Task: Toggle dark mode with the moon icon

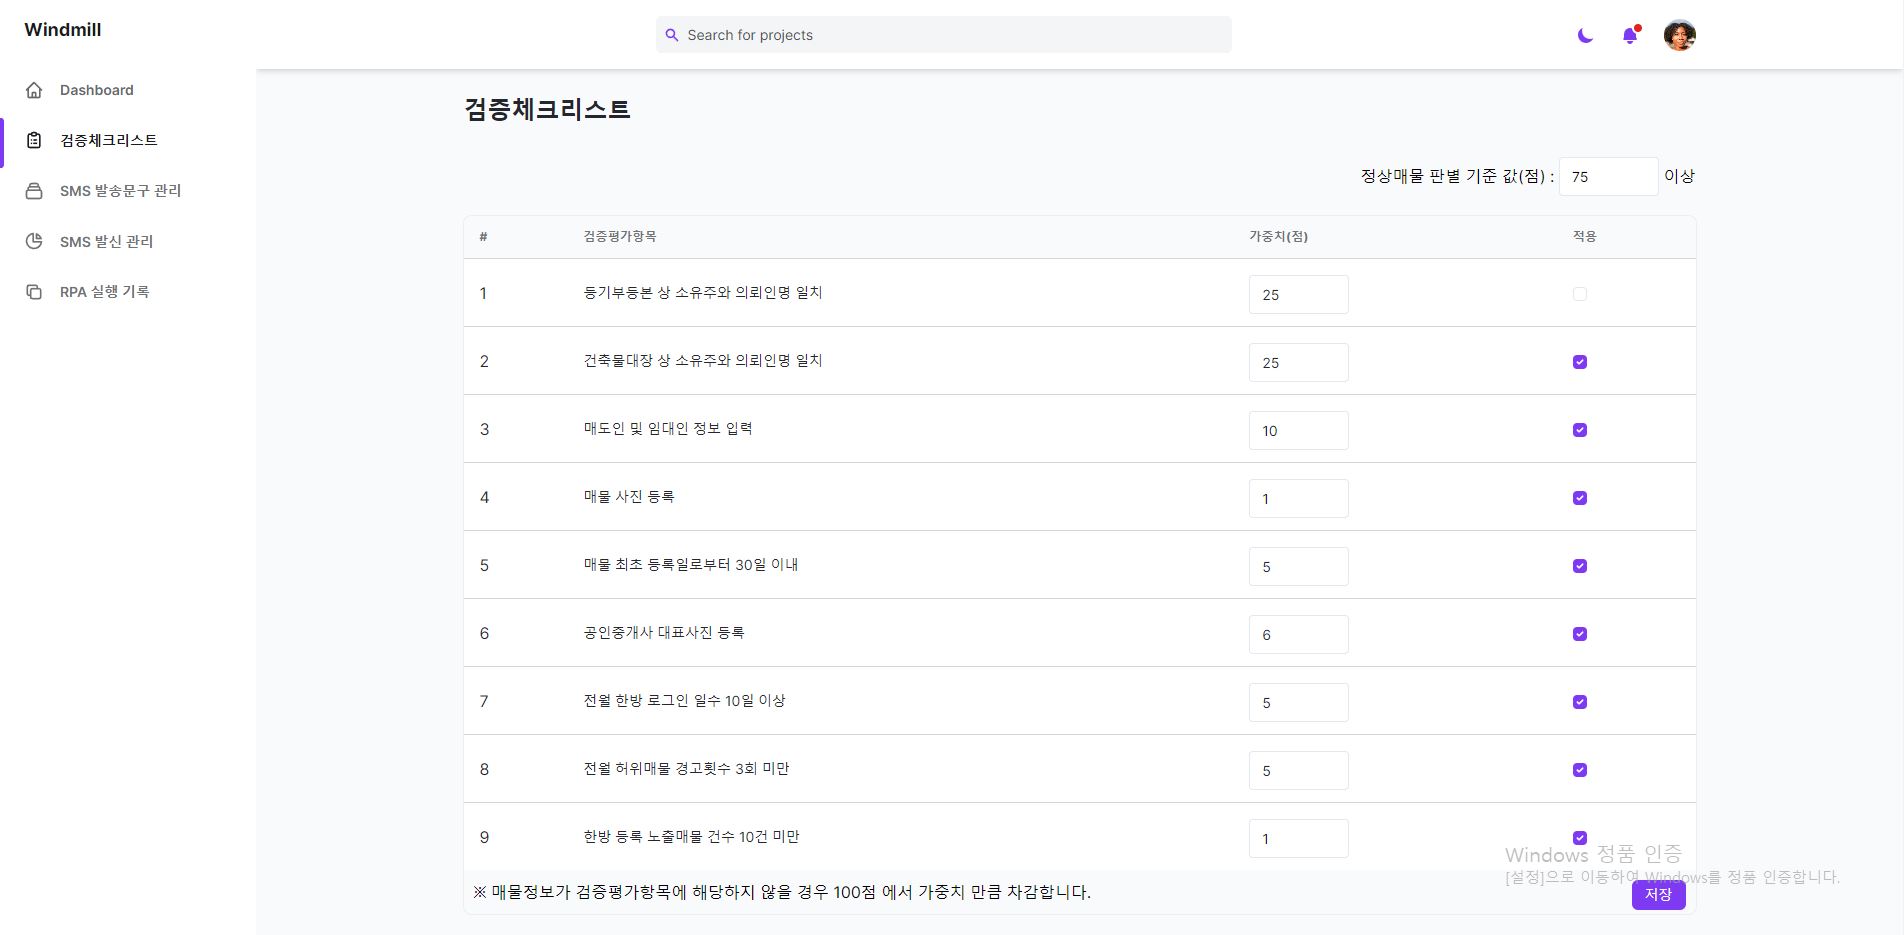Action: click(x=1585, y=36)
